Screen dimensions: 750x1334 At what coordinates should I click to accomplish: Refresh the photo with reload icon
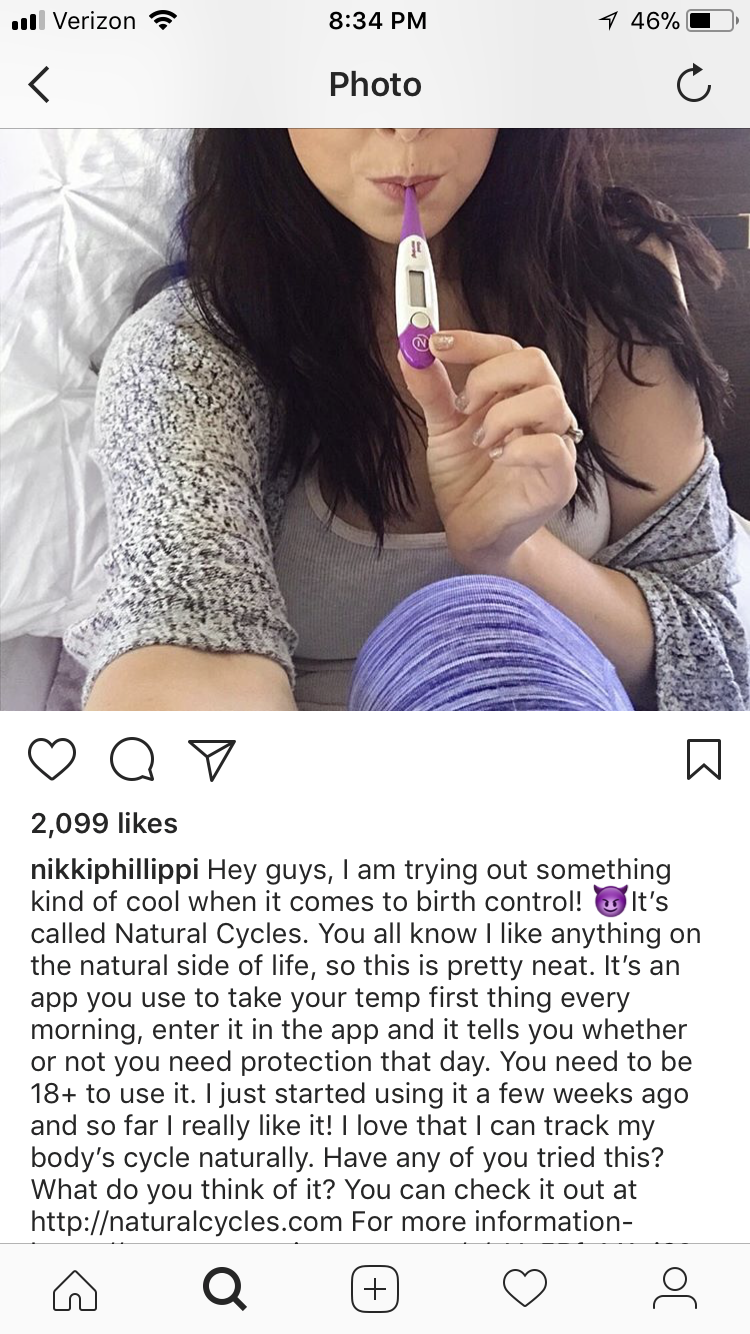click(693, 85)
